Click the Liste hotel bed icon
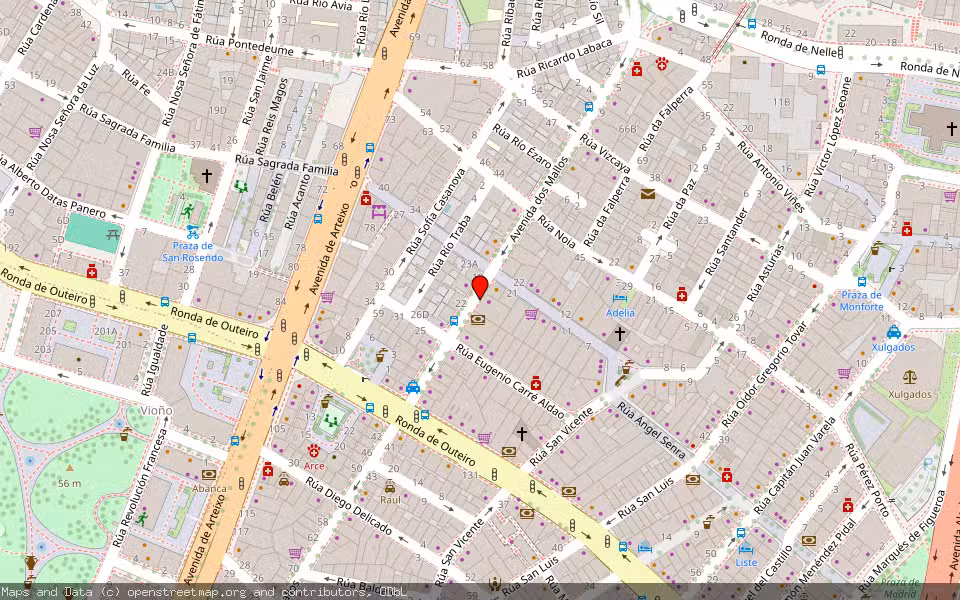This screenshot has width=960, height=600. [x=746, y=549]
